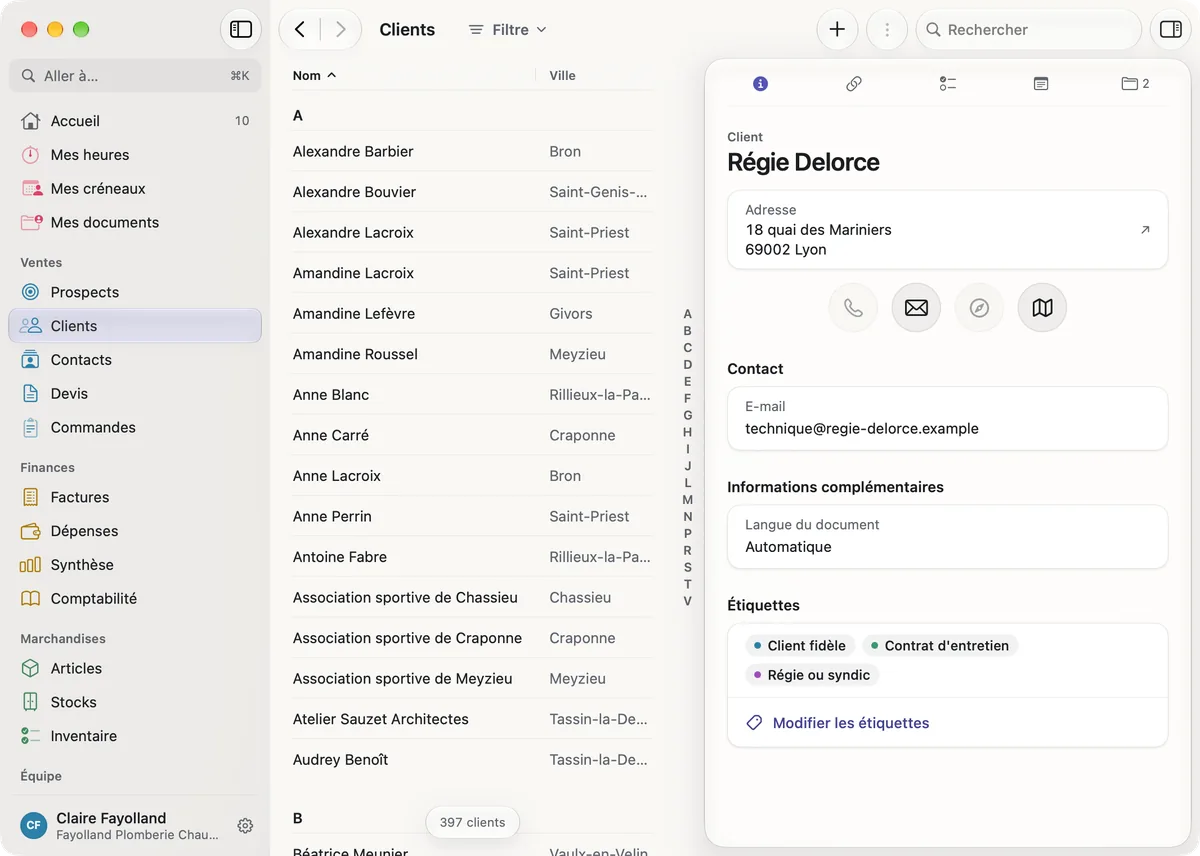Viewport: 1200px width, 856px height.
Task: Open the linked items paperclip tab
Action: pyautogui.click(x=854, y=84)
